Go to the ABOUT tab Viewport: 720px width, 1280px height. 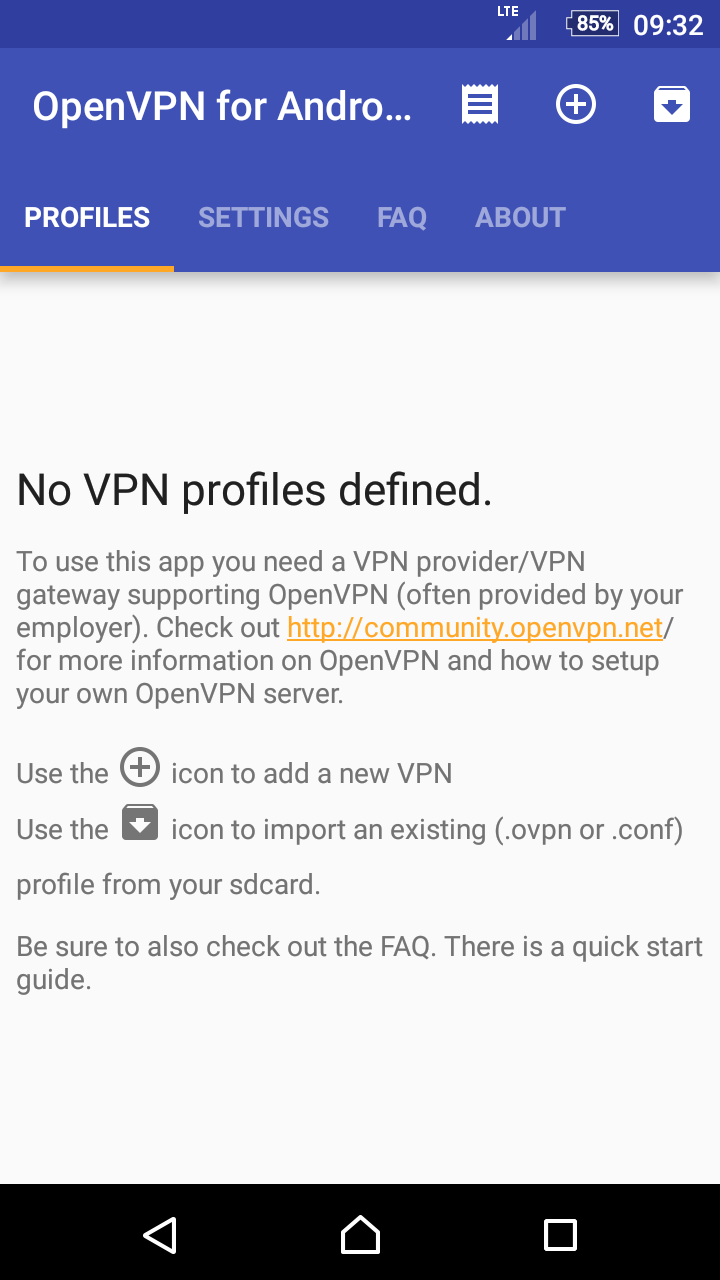click(x=520, y=218)
